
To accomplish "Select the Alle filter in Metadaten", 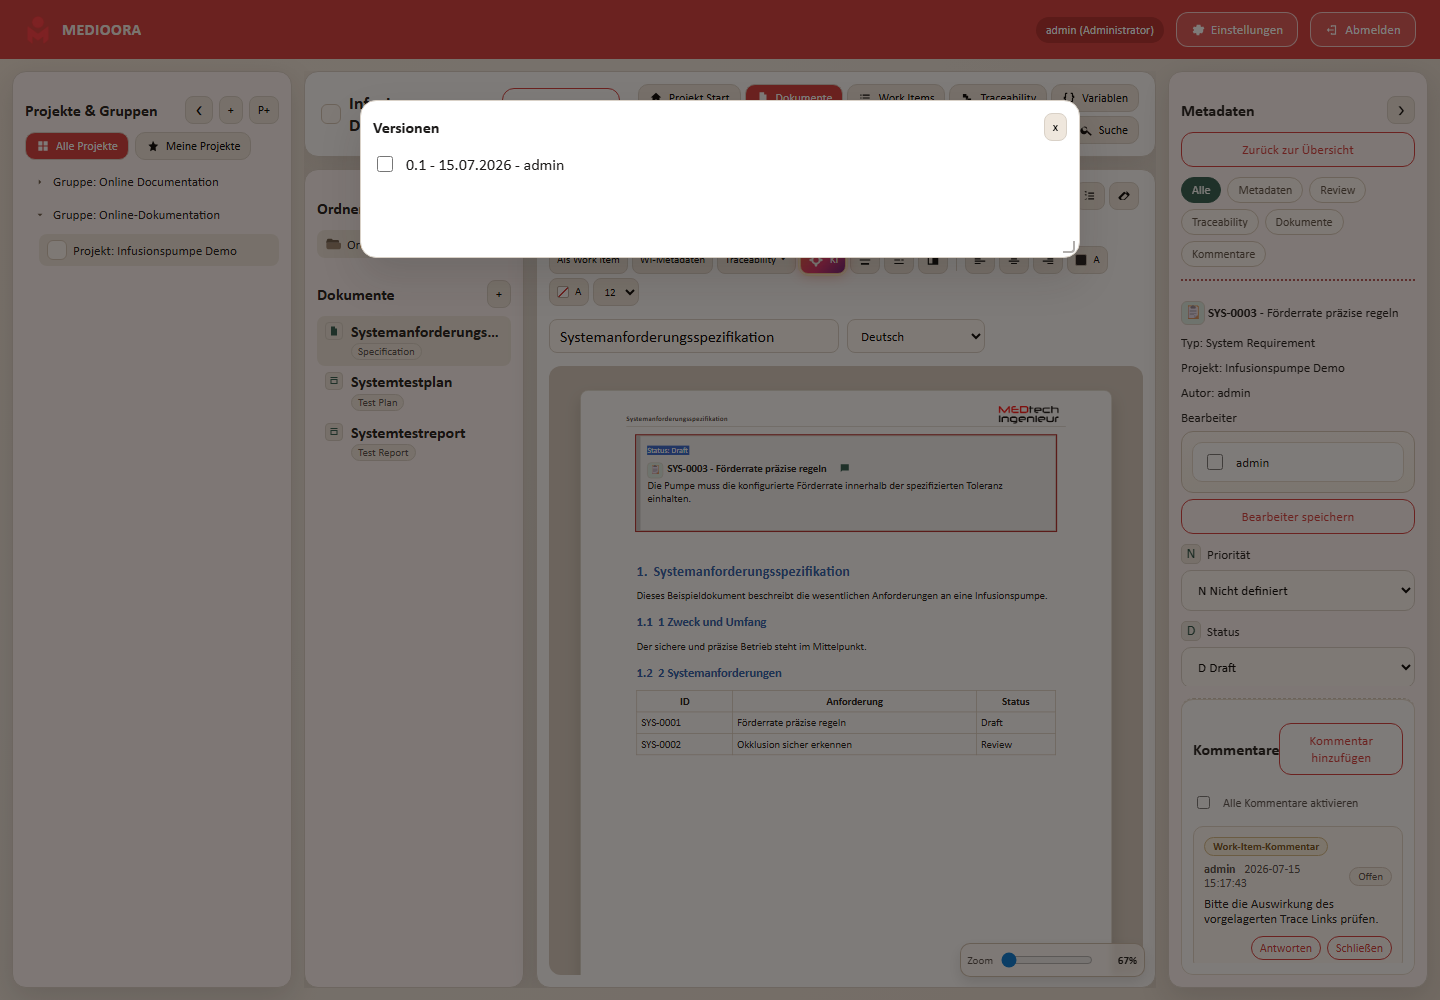I will (x=1201, y=190).
